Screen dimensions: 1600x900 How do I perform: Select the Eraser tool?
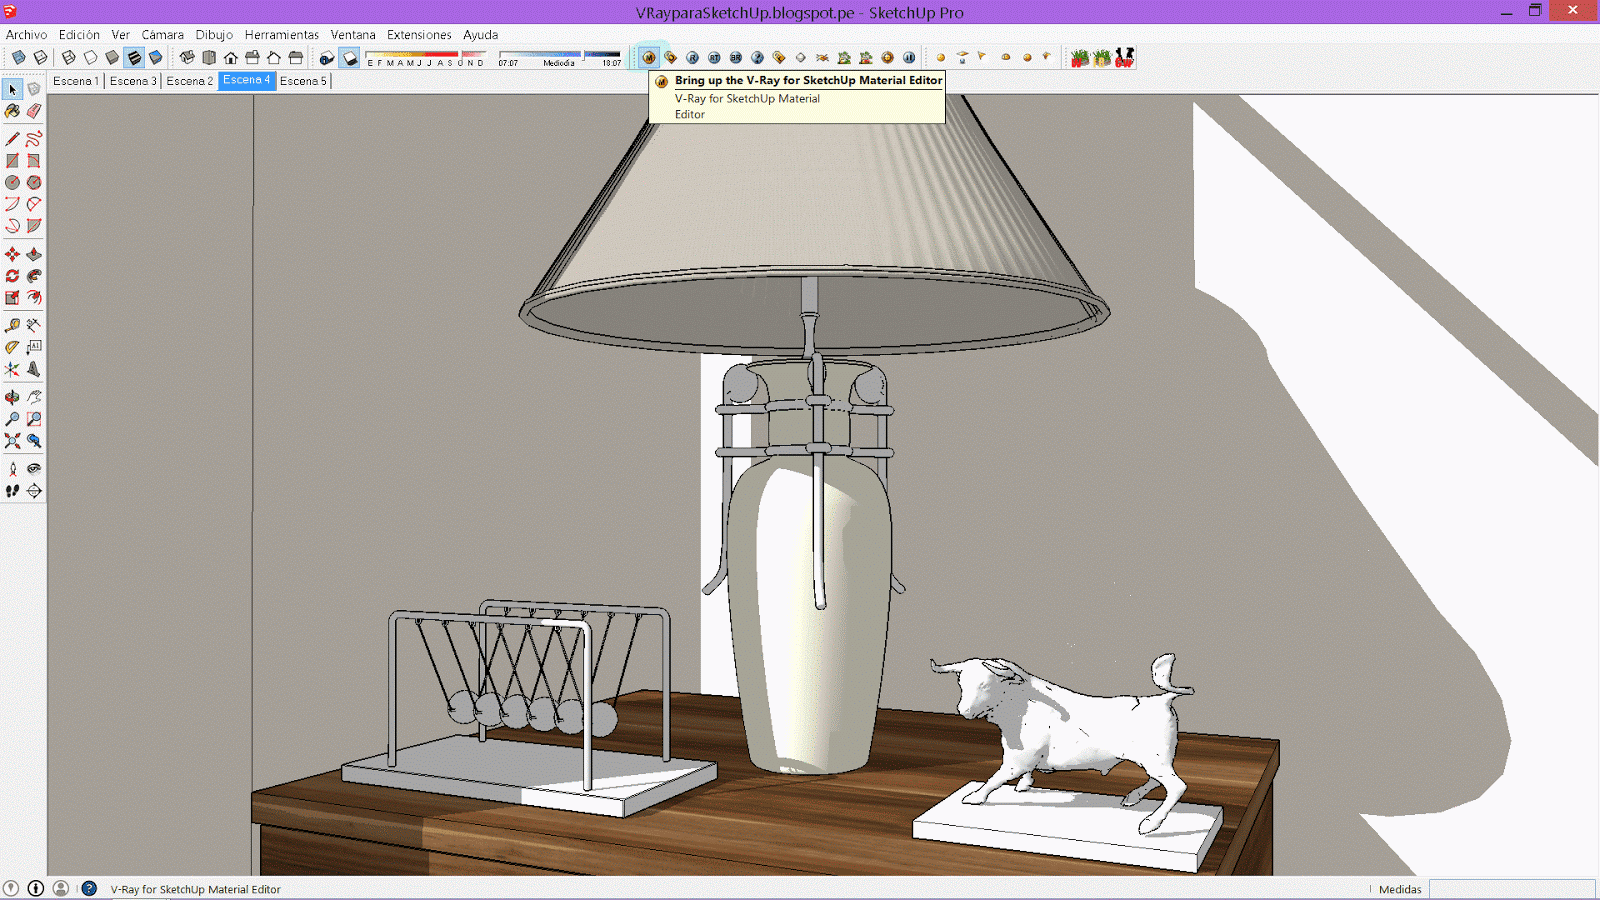pyautogui.click(x=36, y=112)
